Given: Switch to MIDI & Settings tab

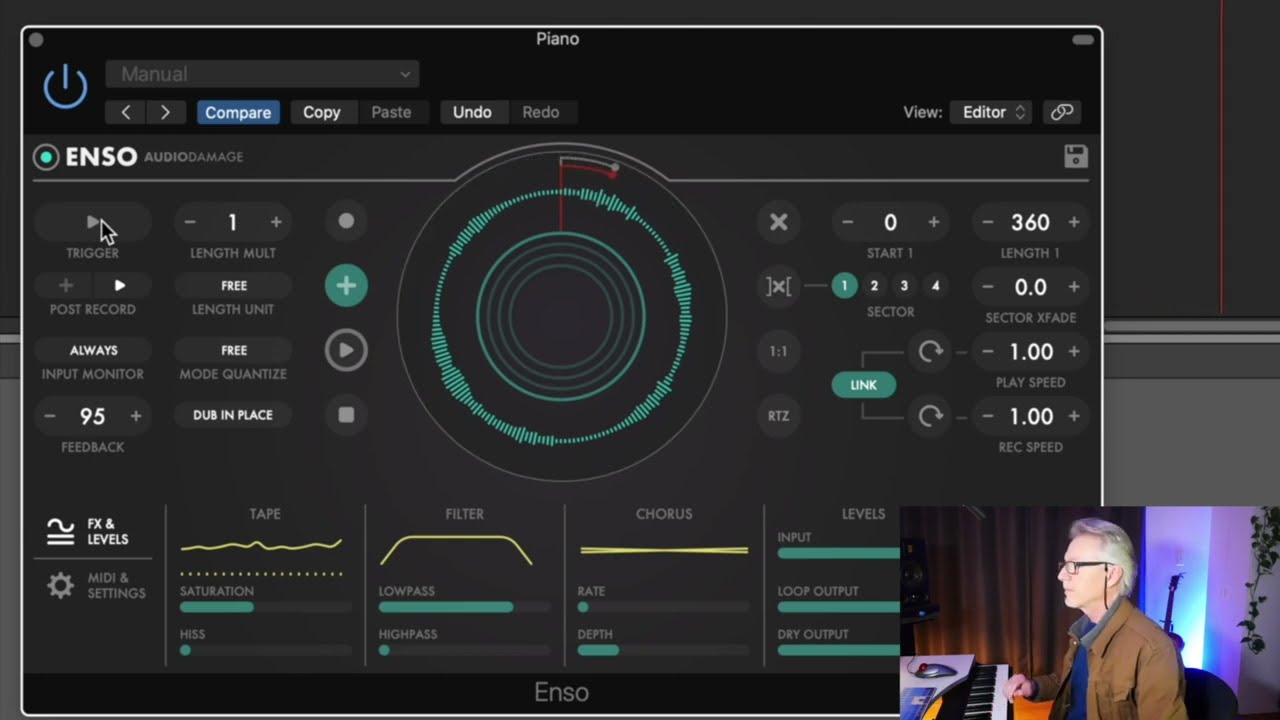Looking at the screenshot, I should tap(96, 586).
